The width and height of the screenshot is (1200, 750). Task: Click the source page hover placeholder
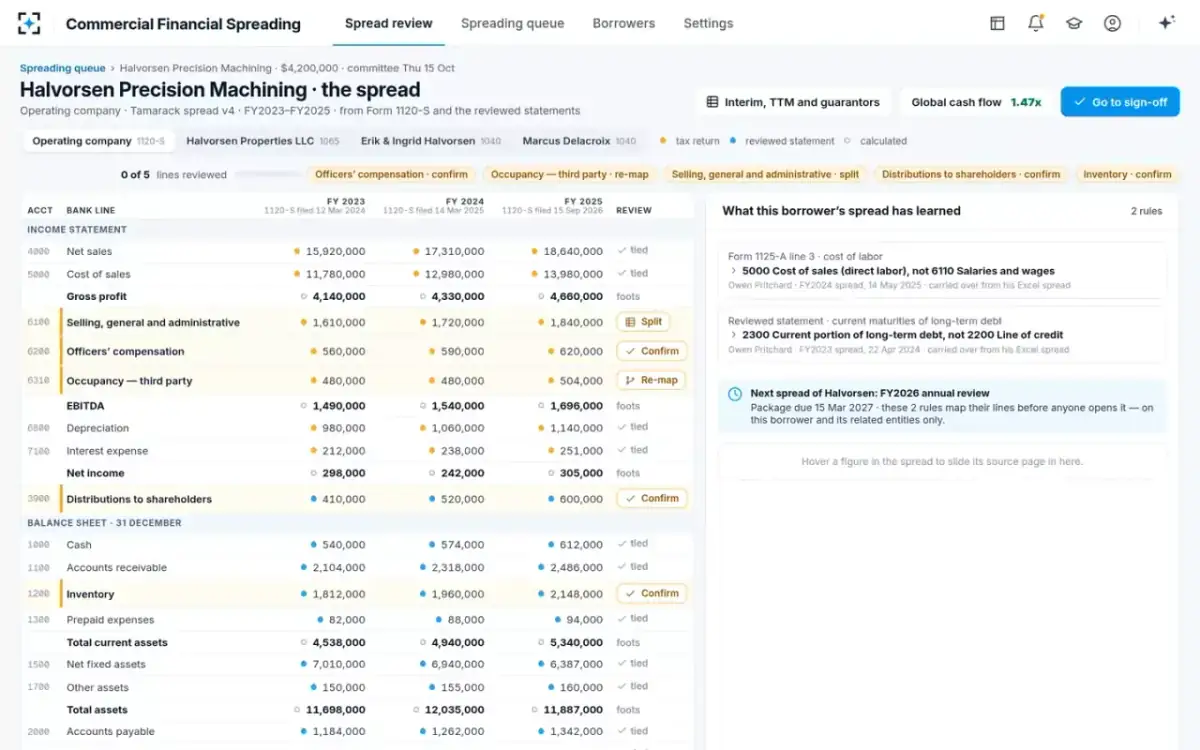click(x=942, y=462)
